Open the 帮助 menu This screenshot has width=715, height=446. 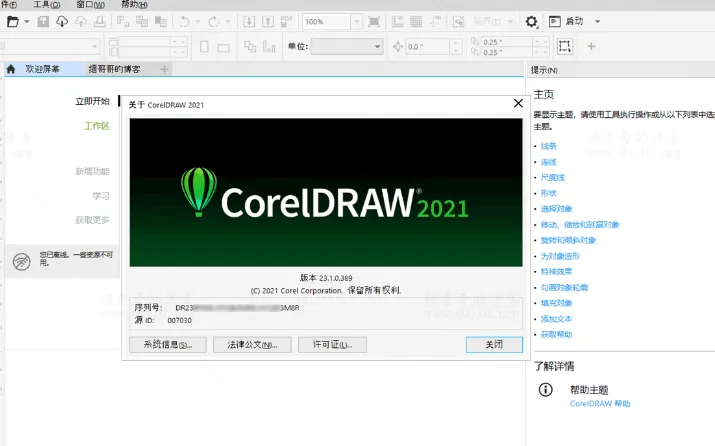click(x=134, y=5)
